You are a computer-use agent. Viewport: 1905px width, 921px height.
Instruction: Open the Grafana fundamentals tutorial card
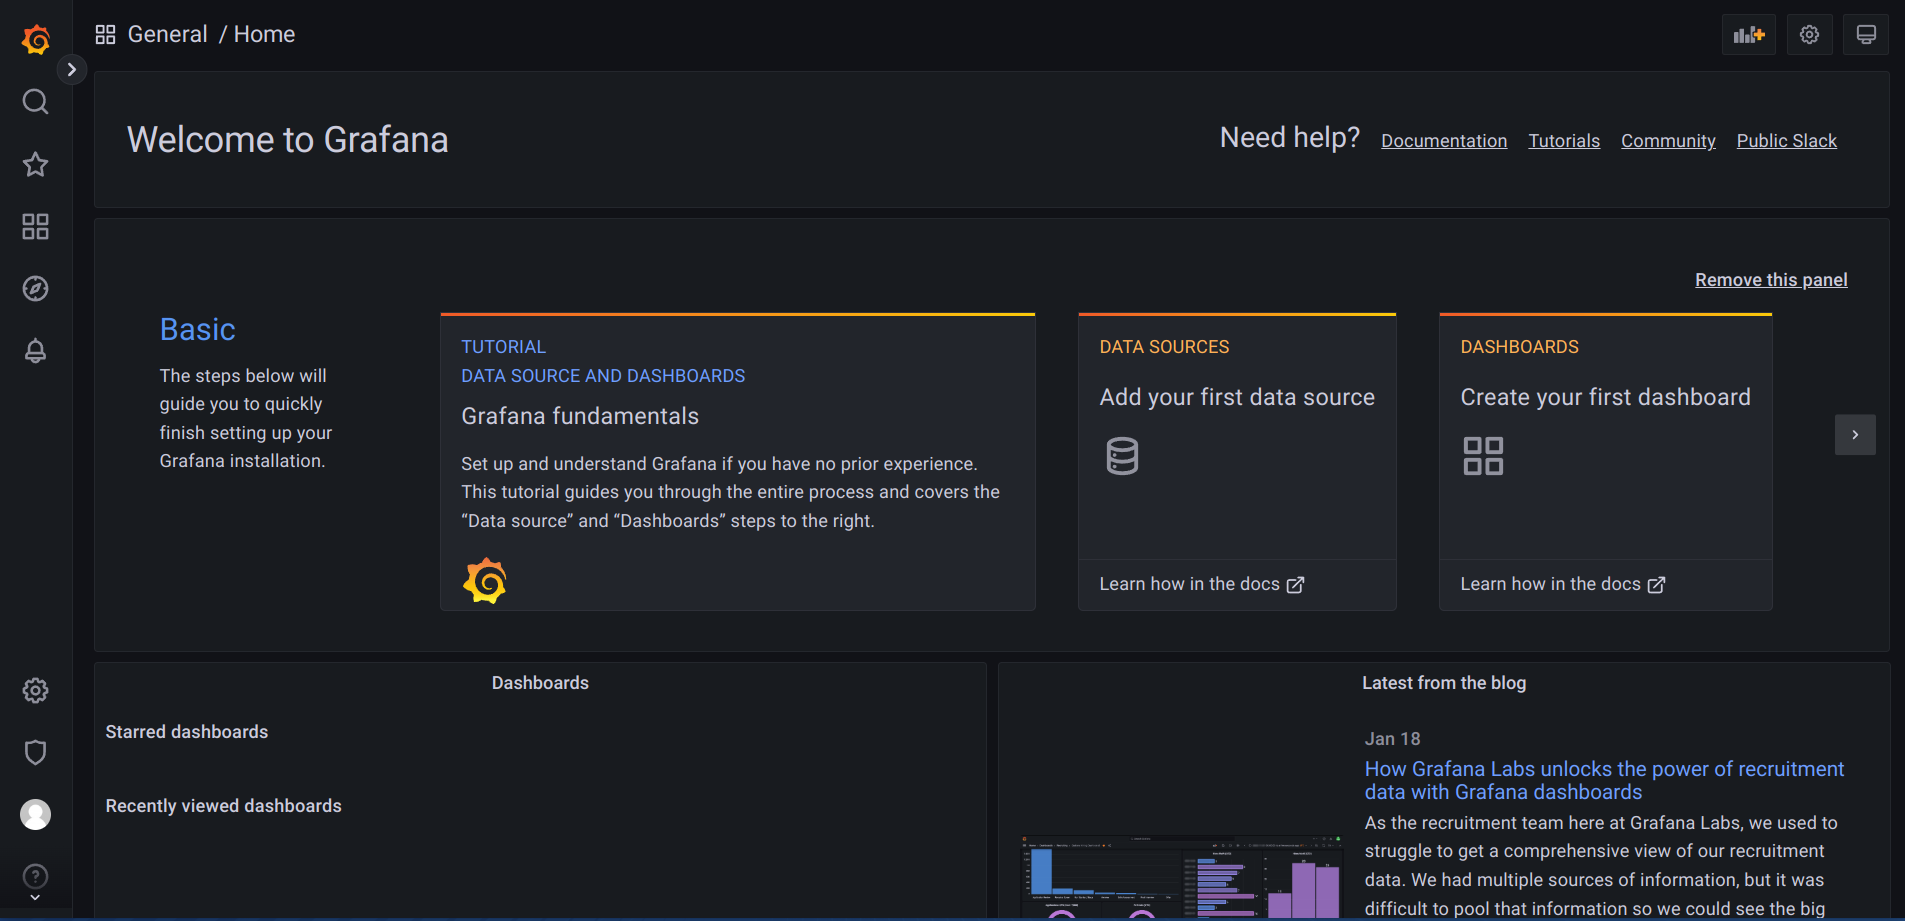[738, 462]
